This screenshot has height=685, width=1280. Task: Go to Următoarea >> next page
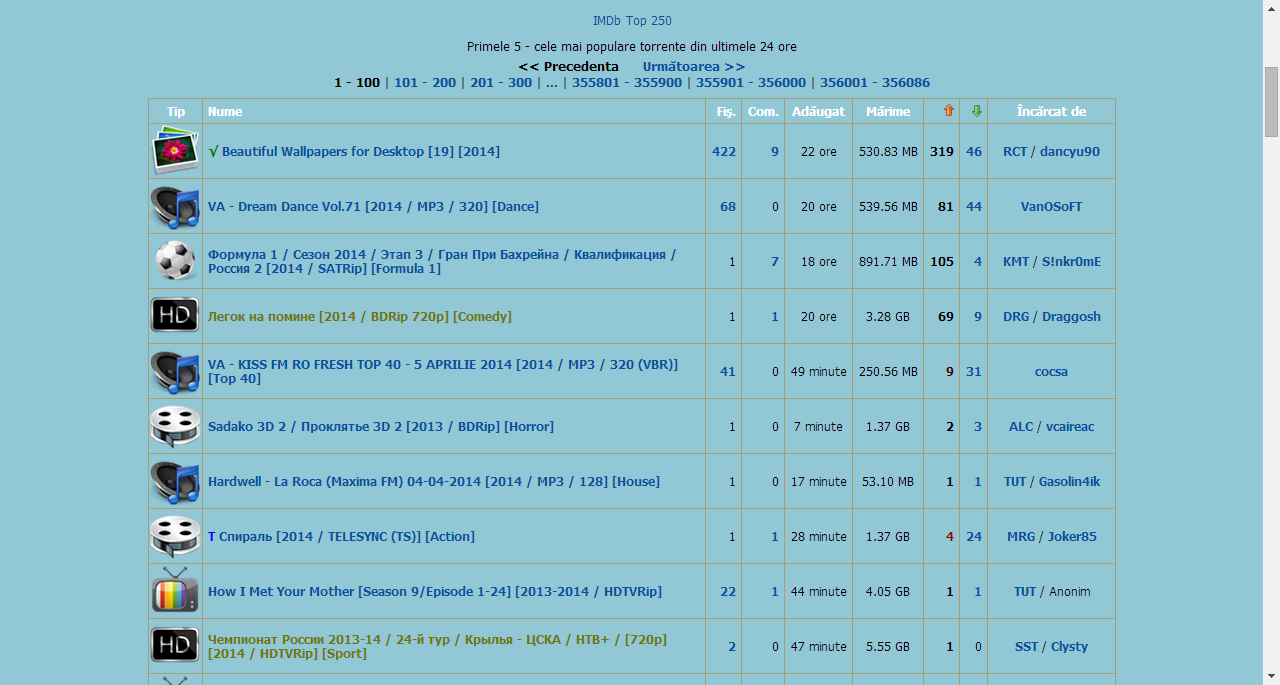coord(693,66)
